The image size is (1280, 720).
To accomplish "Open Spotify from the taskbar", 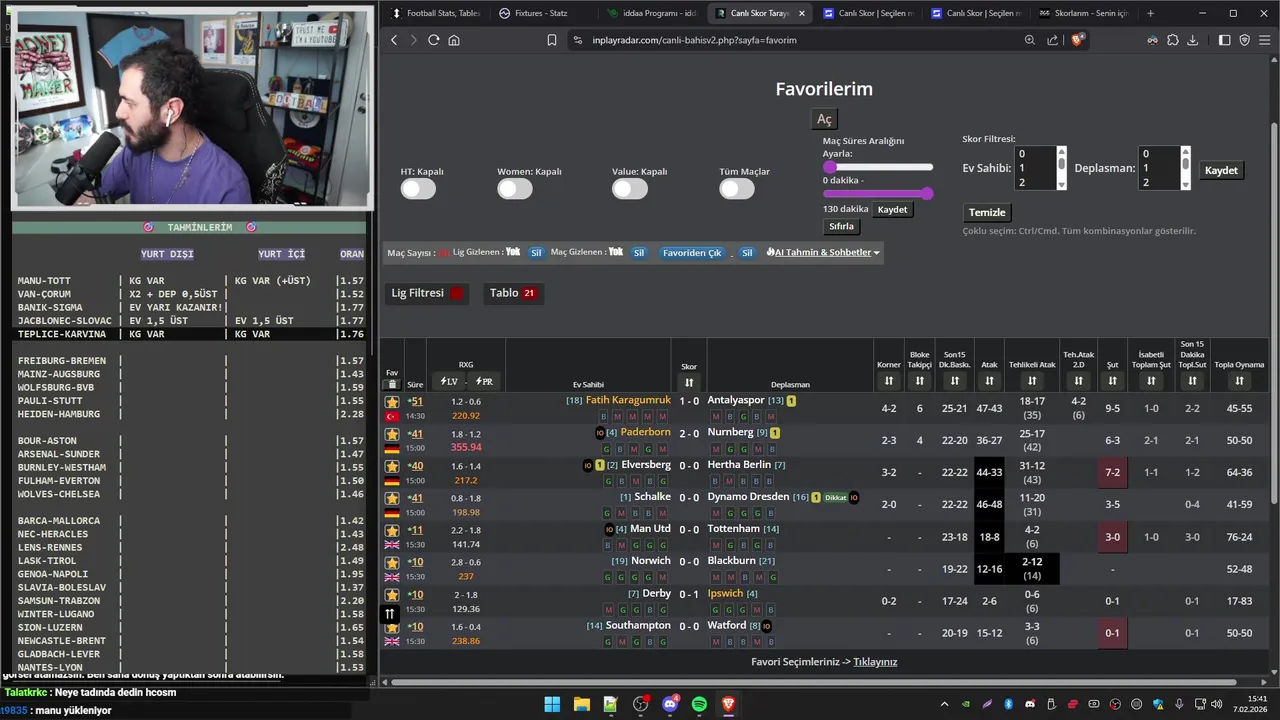I will (x=699, y=704).
